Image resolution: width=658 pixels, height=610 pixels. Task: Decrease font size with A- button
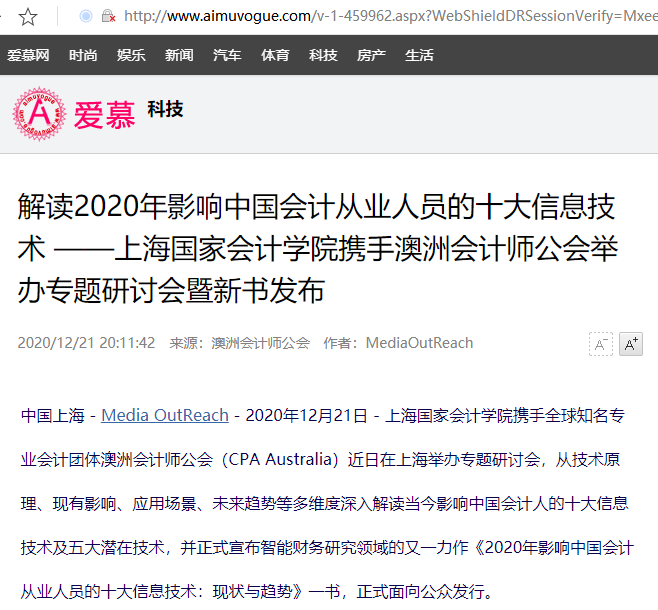tap(601, 344)
